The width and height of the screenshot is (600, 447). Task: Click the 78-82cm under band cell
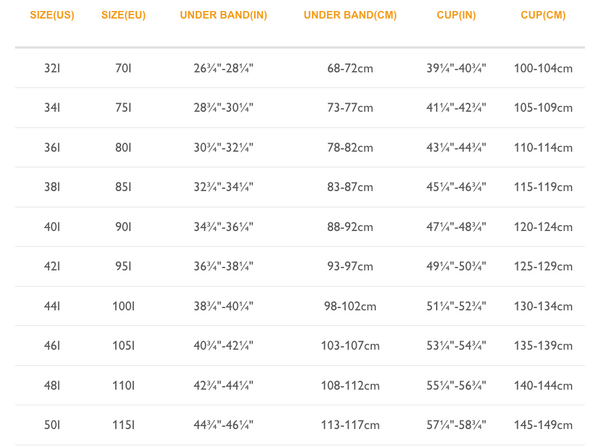[350, 147]
